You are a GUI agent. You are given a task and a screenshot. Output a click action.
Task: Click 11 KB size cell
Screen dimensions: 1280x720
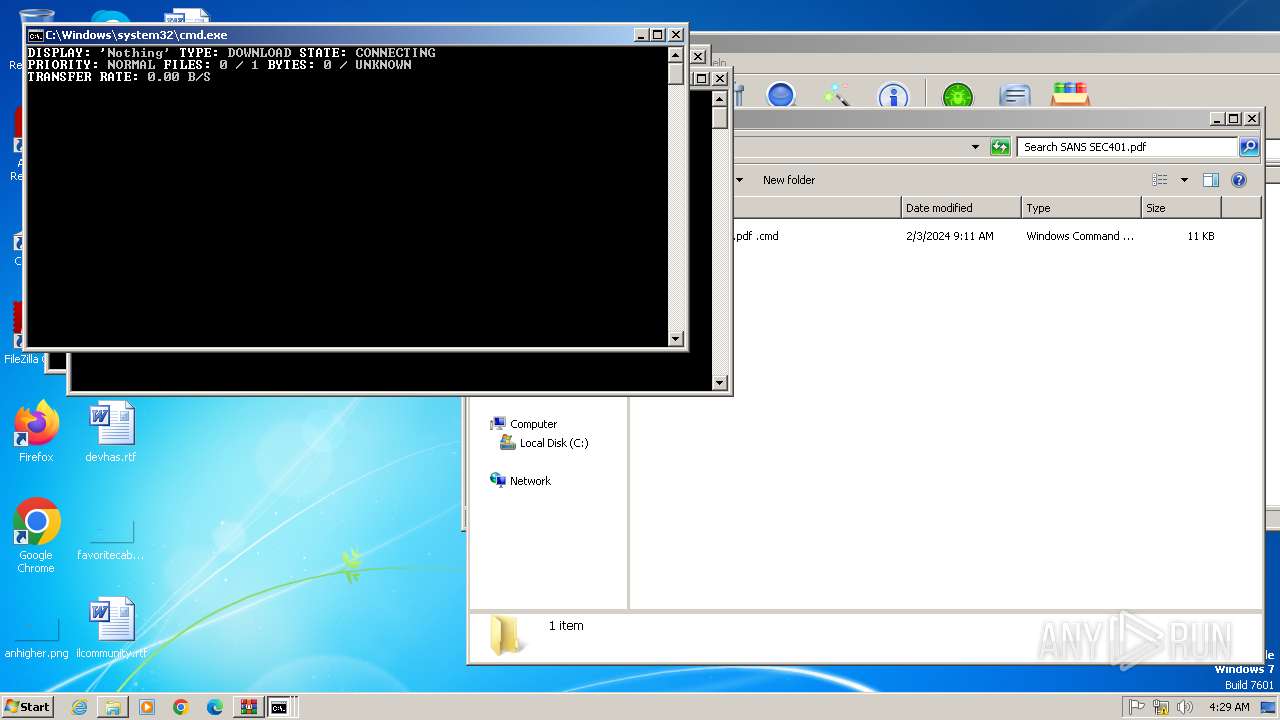point(1200,236)
